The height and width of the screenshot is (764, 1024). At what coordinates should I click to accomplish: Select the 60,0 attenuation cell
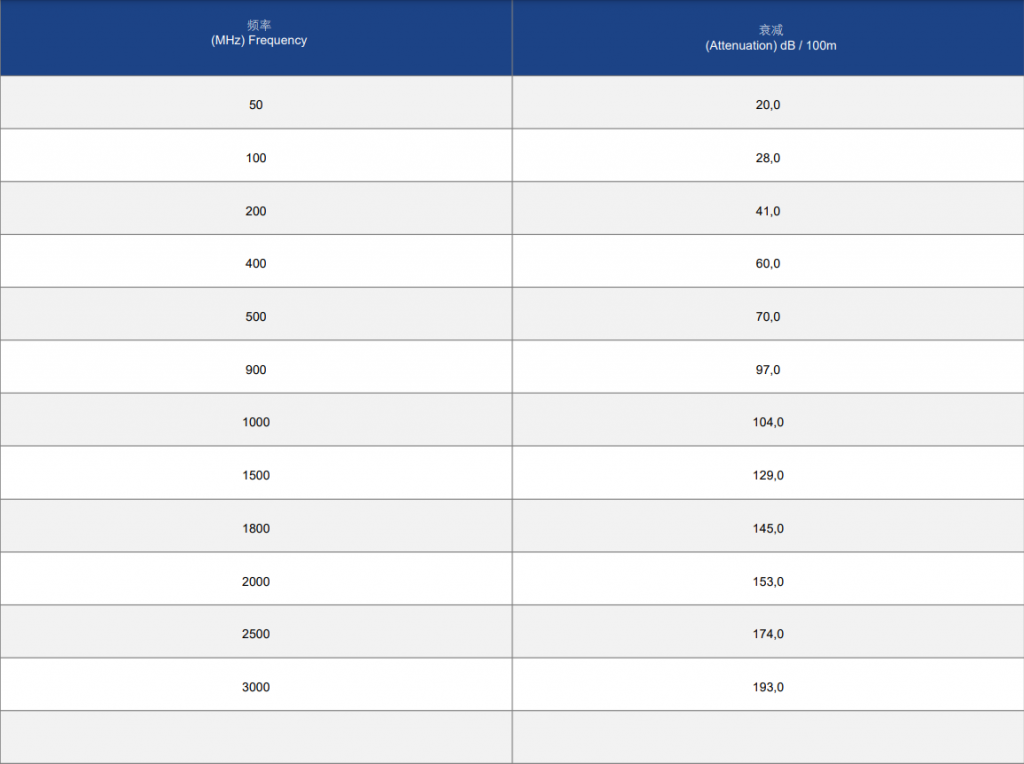(x=768, y=261)
